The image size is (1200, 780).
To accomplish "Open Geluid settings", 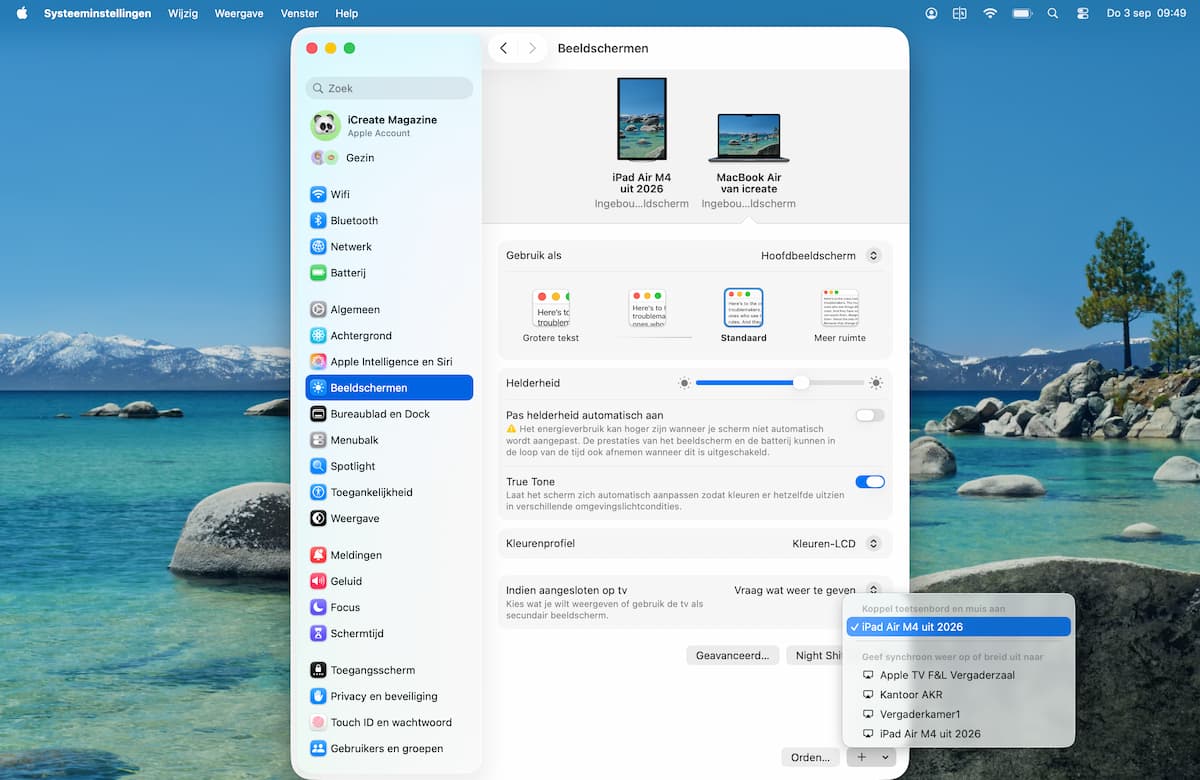I will pyautogui.click(x=389, y=580).
